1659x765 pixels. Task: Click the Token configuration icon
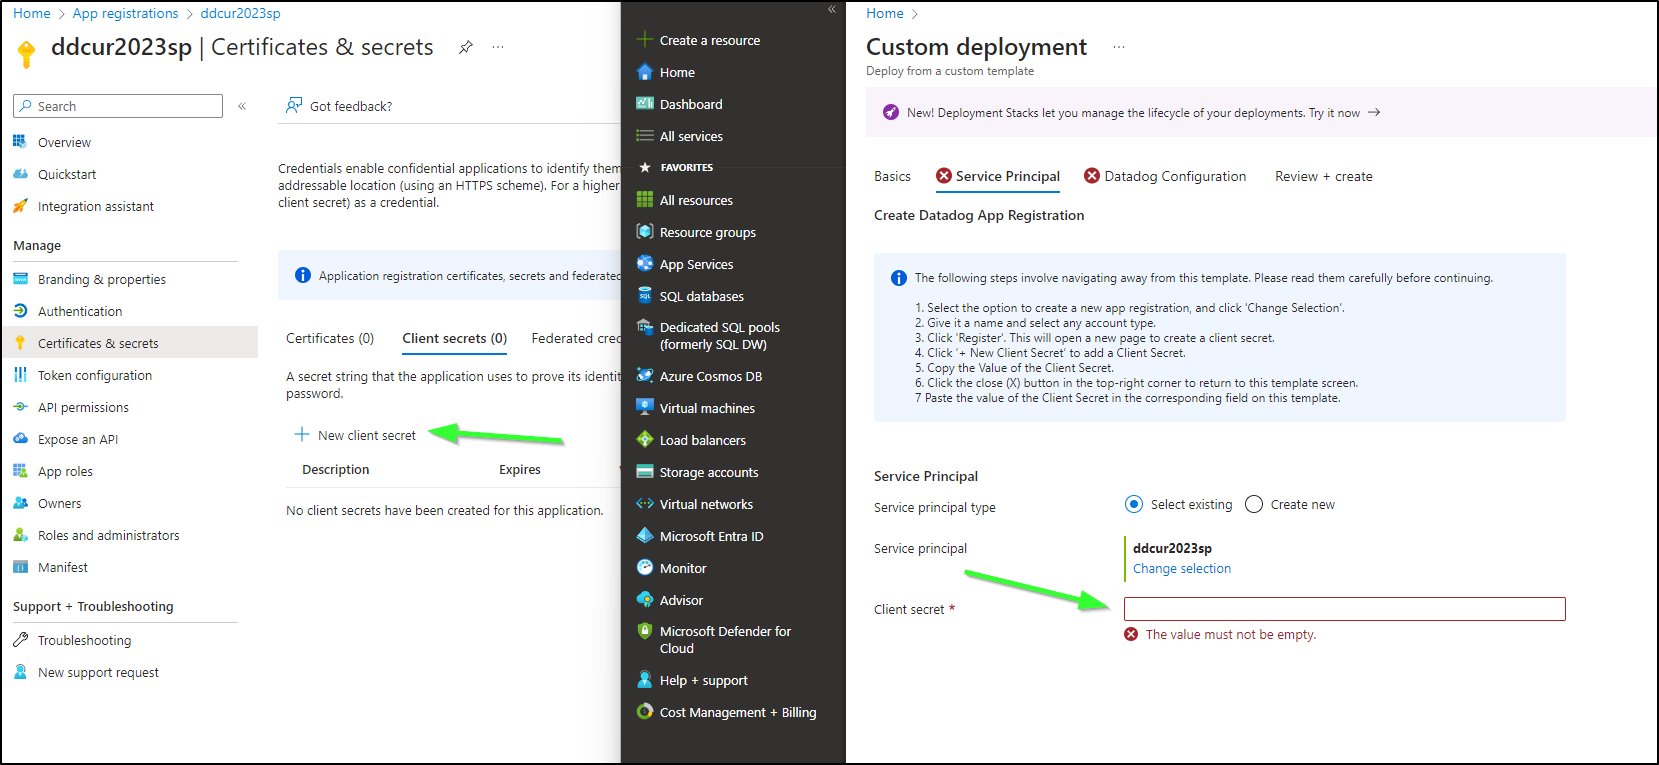click(x=20, y=375)
